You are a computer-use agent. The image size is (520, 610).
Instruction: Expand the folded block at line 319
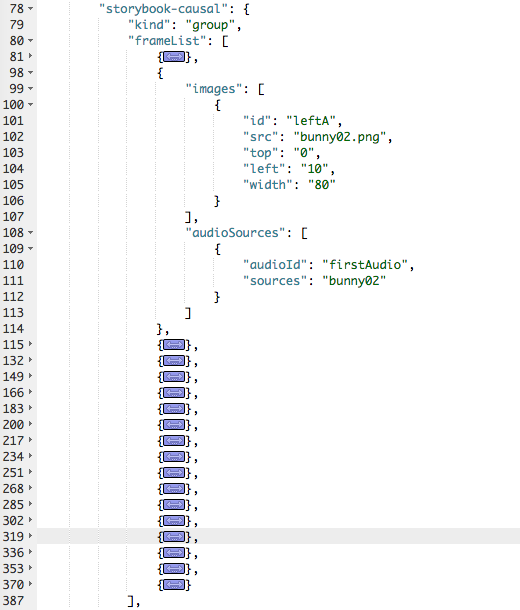[x=30, y=536]
